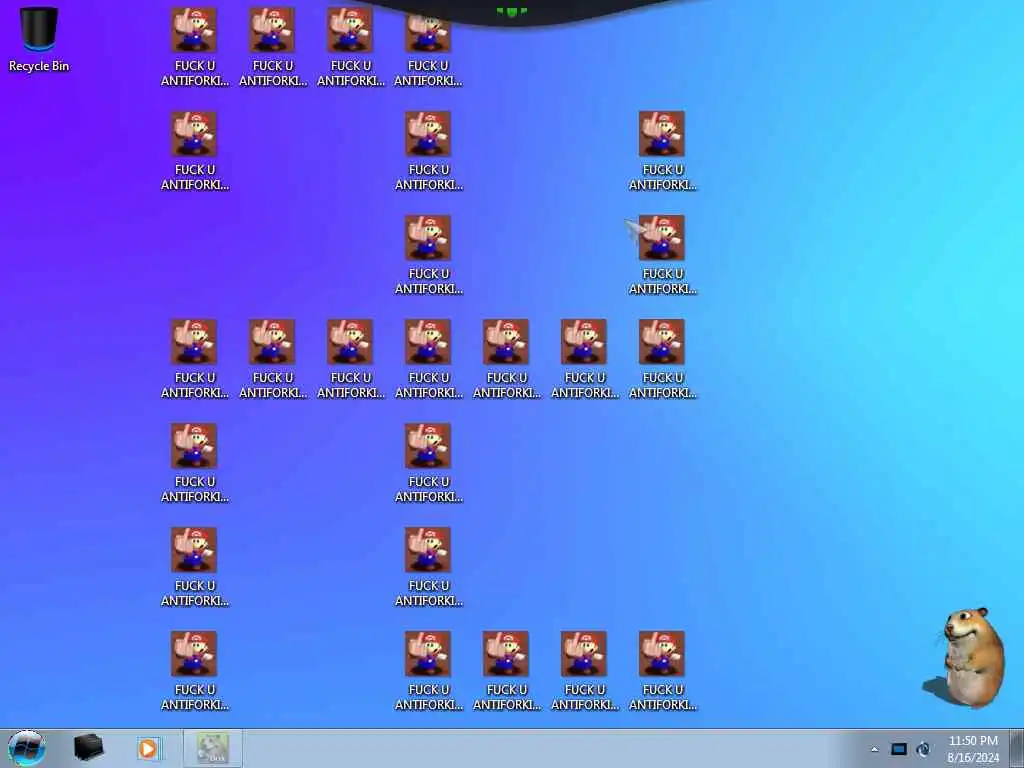Click the dark dock tab with green dots
1024x768 pixels.
(x=511, y=12)
